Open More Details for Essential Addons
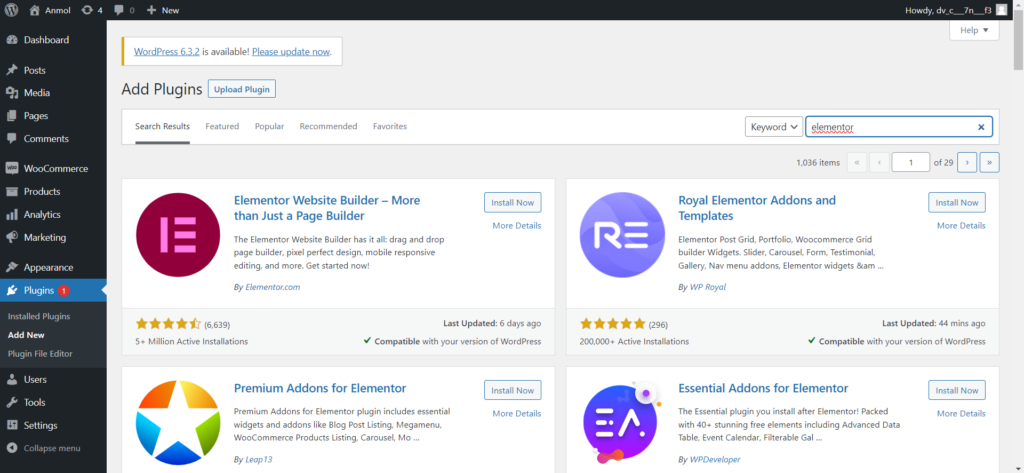Viewport: 1024px width, 473px height. (x=961, y=413)
